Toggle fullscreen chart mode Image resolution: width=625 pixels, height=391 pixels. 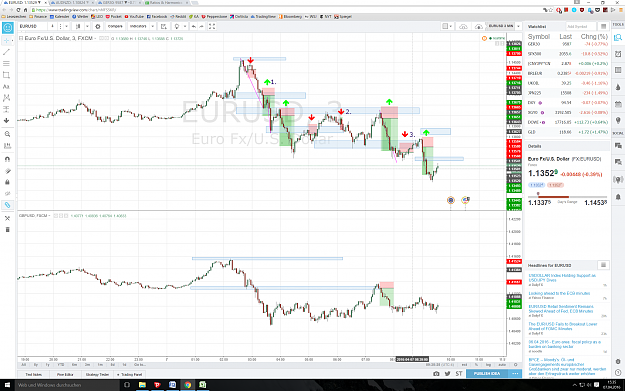click(212, 26)
